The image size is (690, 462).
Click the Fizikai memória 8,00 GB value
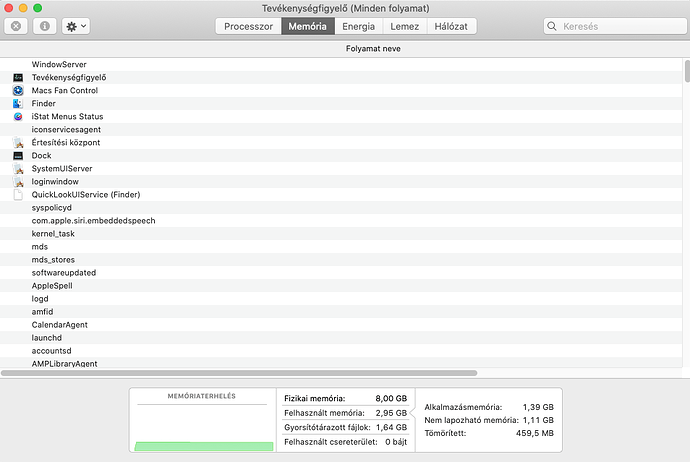coord(391,399)
